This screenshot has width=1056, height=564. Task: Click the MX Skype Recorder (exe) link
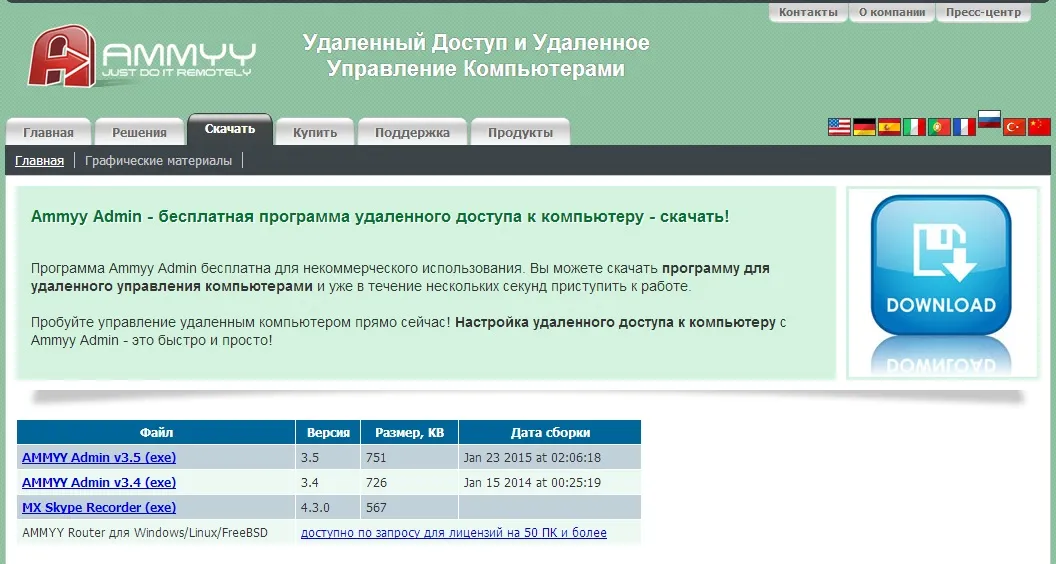tap(98, 508)
